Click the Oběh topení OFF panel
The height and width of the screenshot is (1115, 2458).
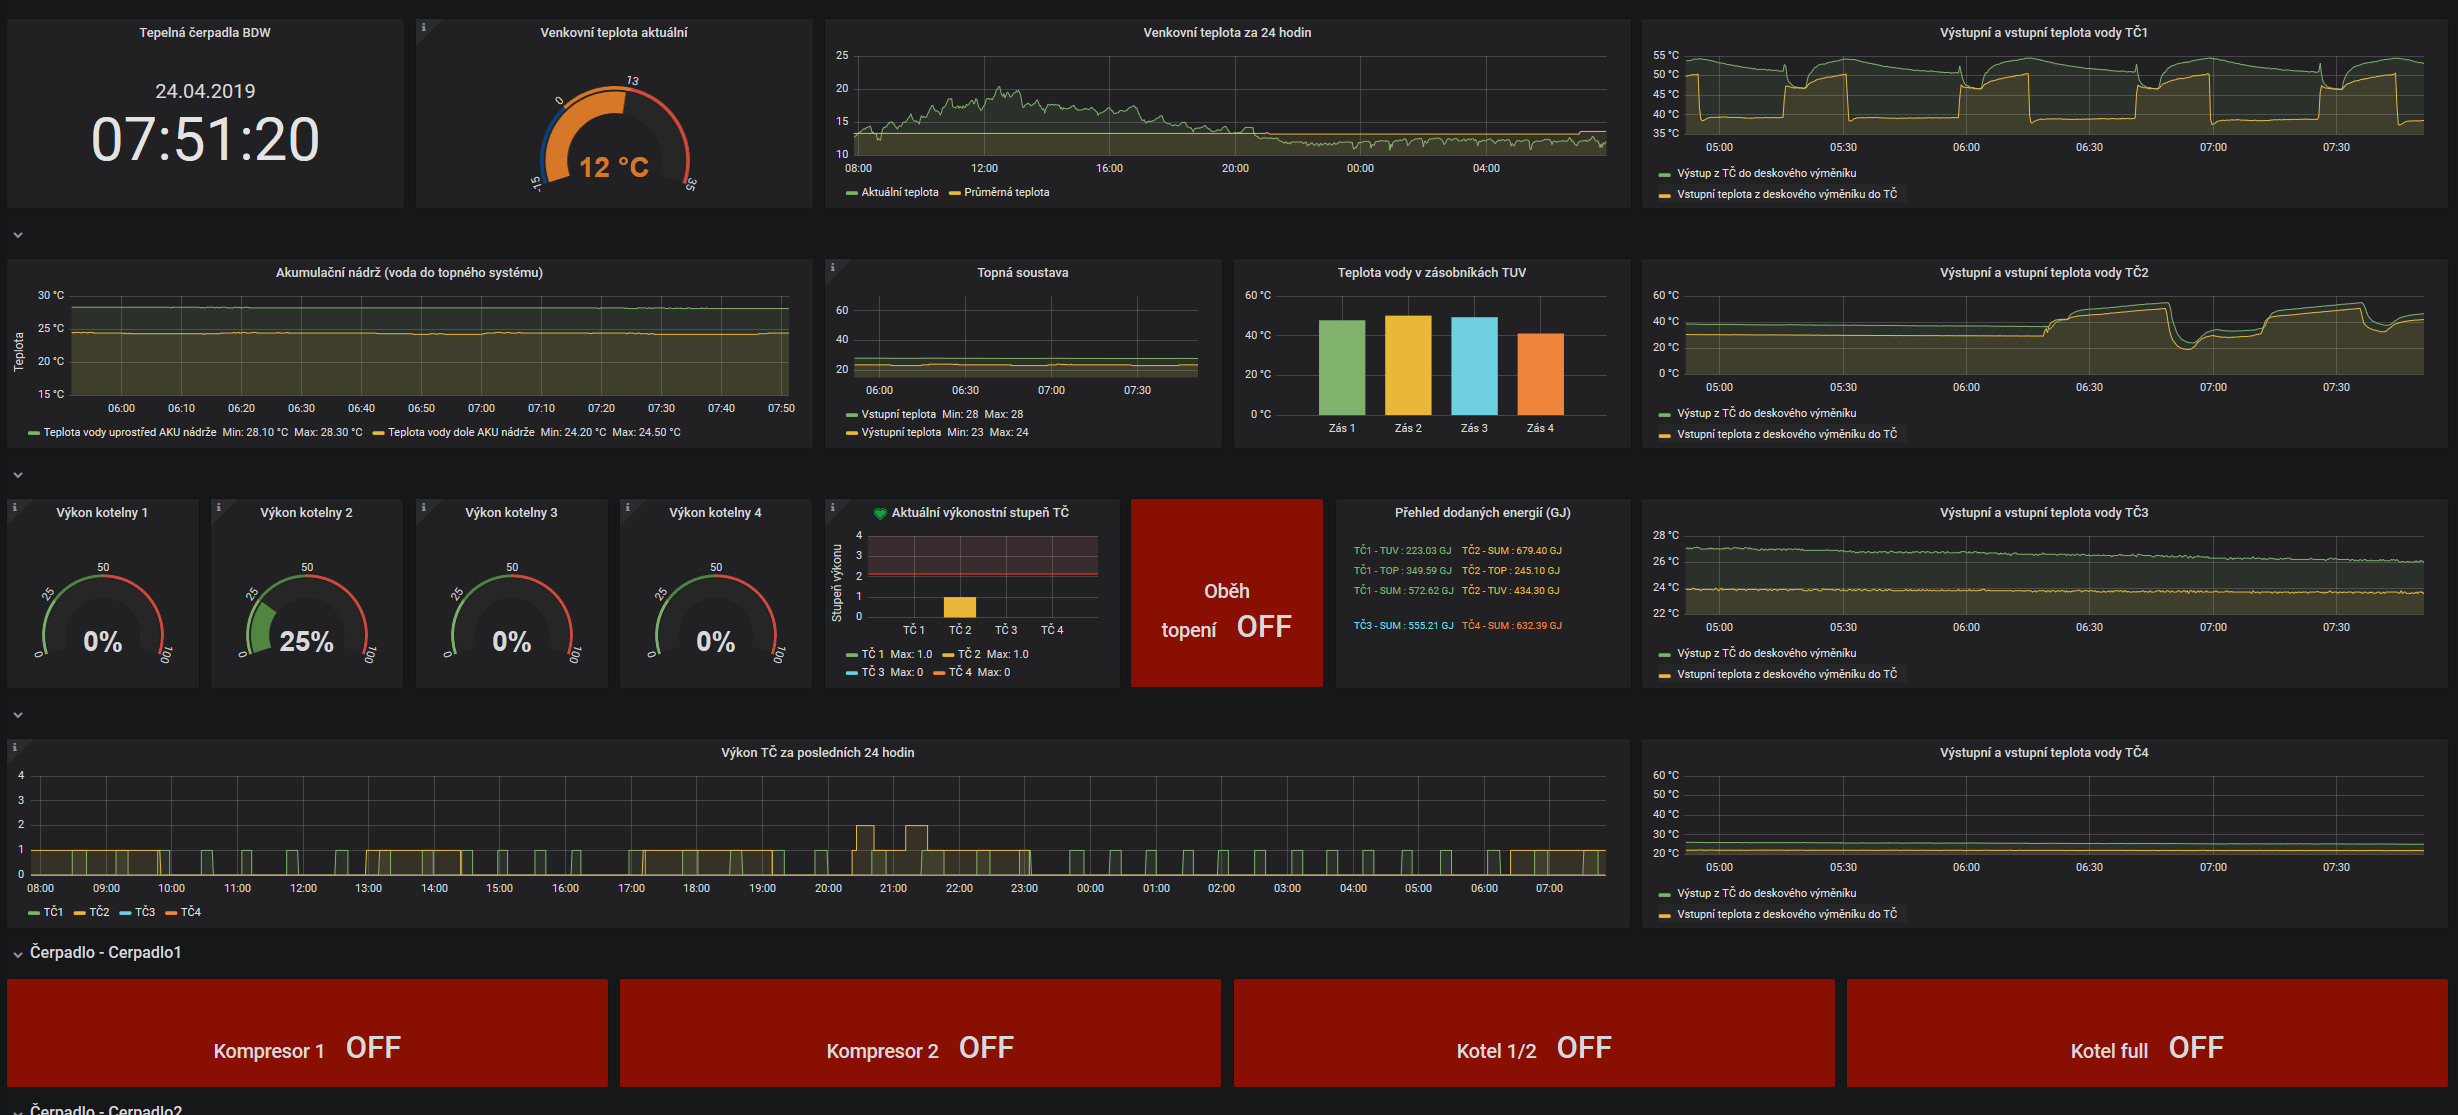[1226, 593]
